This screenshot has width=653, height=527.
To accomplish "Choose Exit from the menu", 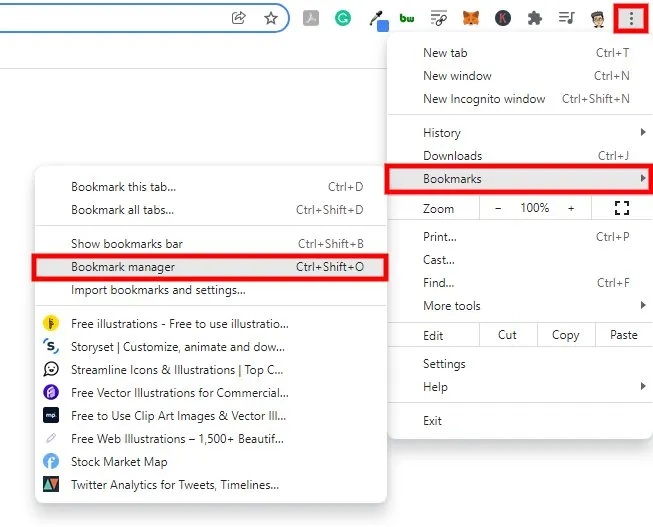I will click(x=520, y=421).
